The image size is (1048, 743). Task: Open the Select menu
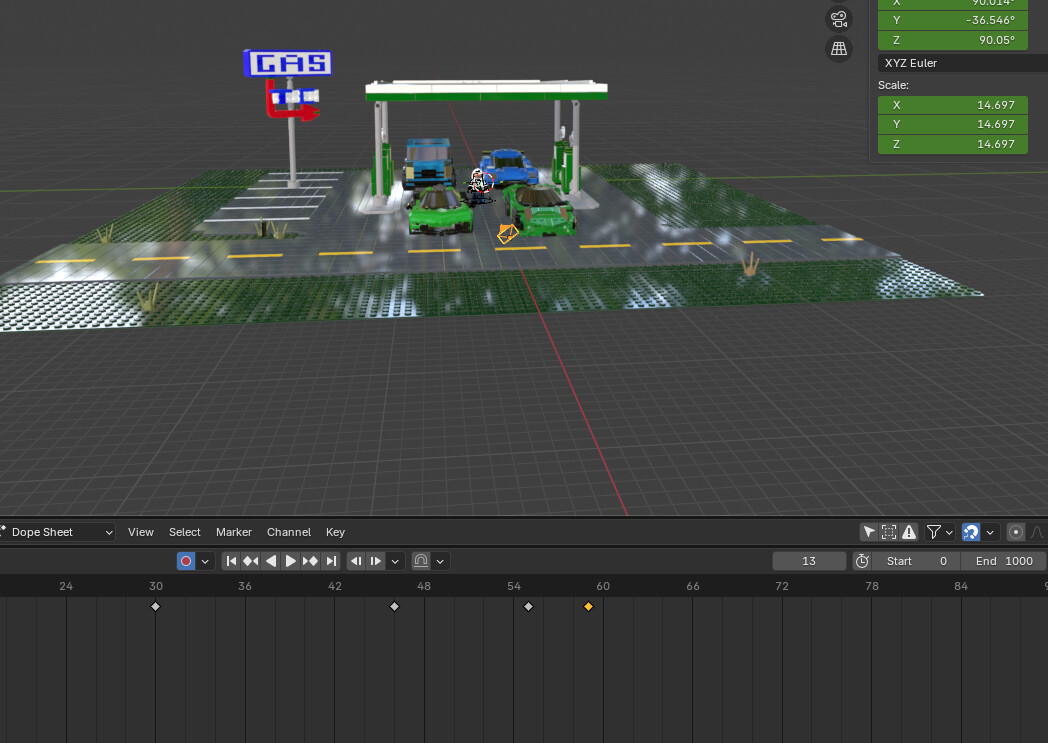click(184, 533)
